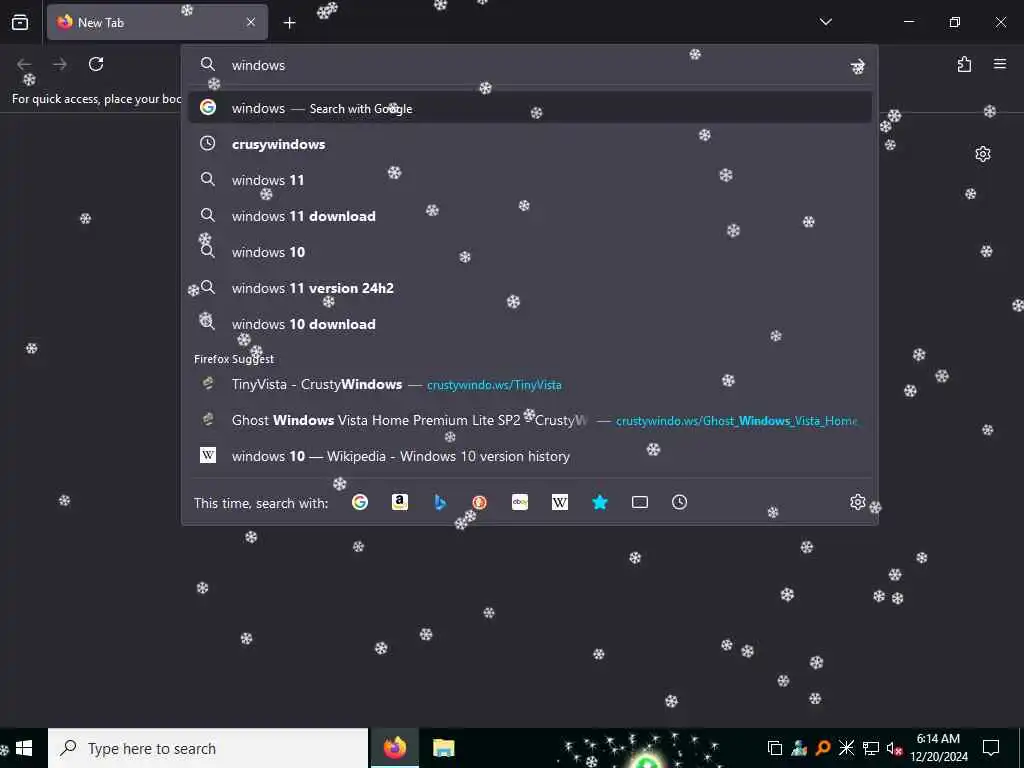Reload the current page
Viewport: 1024px width, 768px height.
coord(96,64)
